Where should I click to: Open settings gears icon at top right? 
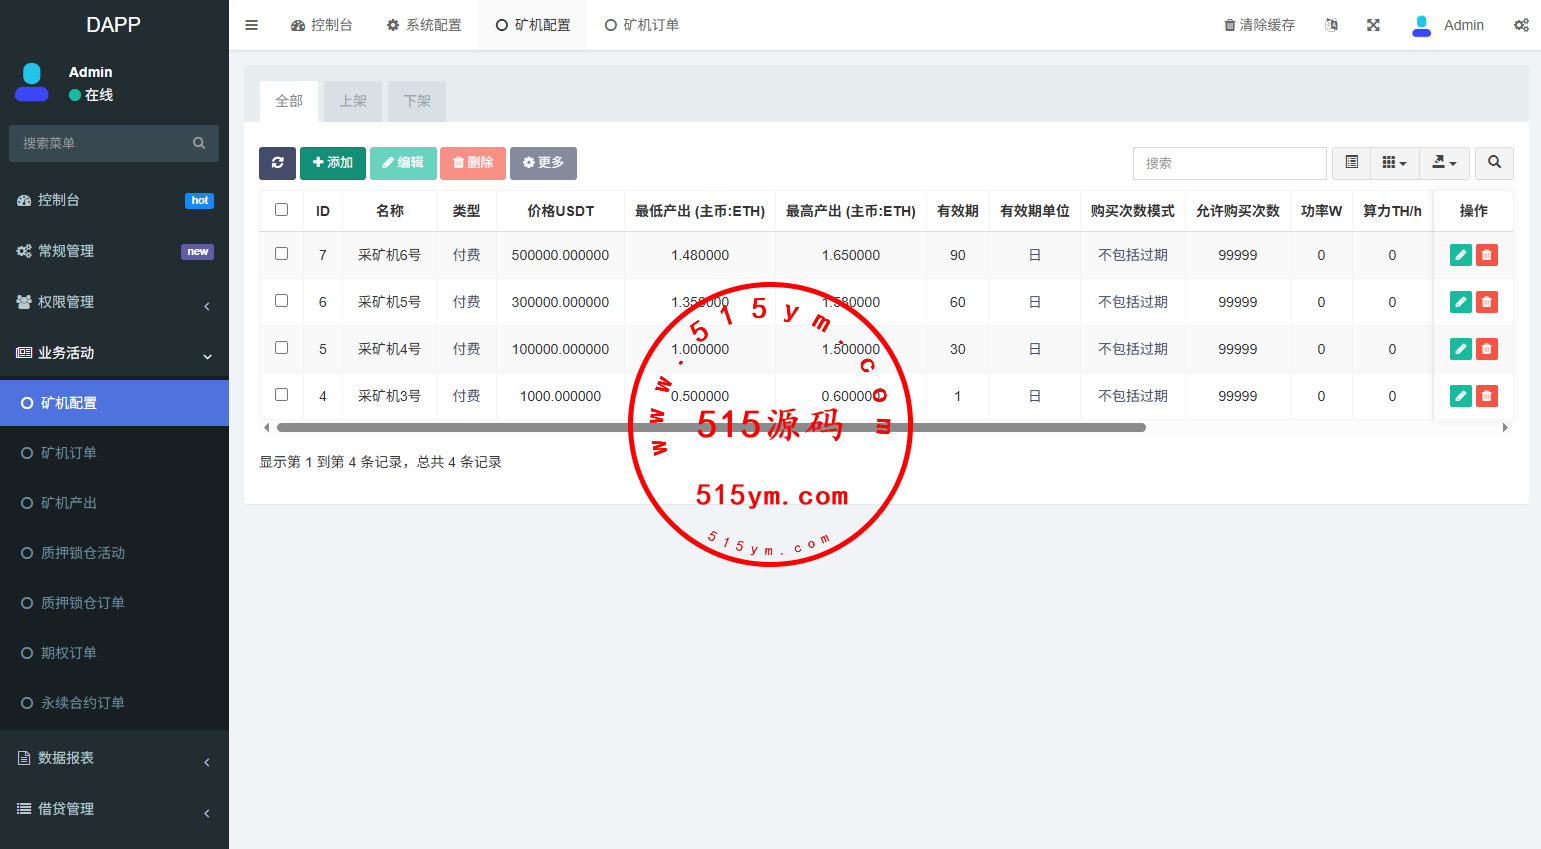point(1521,25)
